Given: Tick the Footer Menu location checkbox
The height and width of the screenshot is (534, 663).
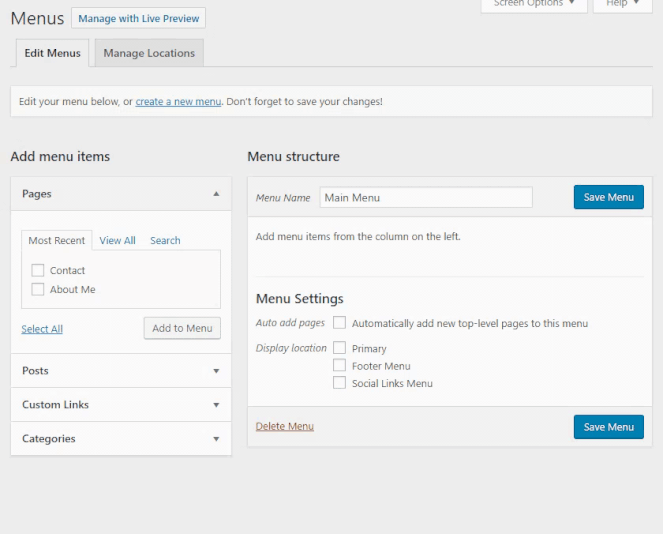Looking at the screenshot, I should coord(340,366).
